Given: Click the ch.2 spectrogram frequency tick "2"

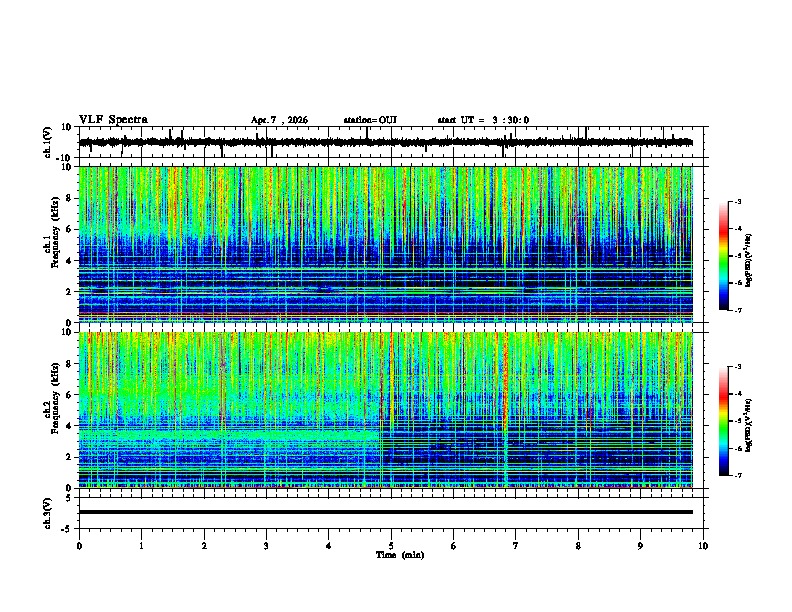Looking at the screenshot, I should pos(69,457).
